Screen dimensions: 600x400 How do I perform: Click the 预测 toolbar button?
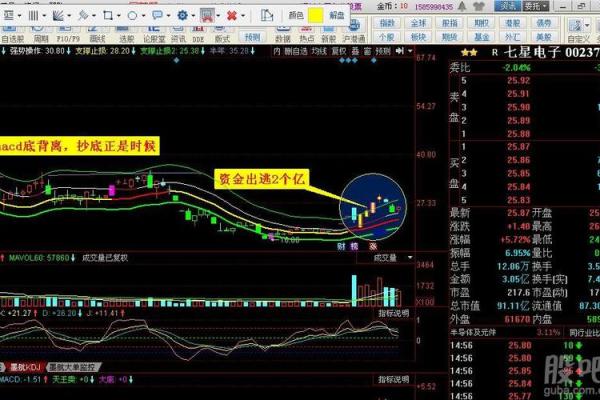point(252,37)
